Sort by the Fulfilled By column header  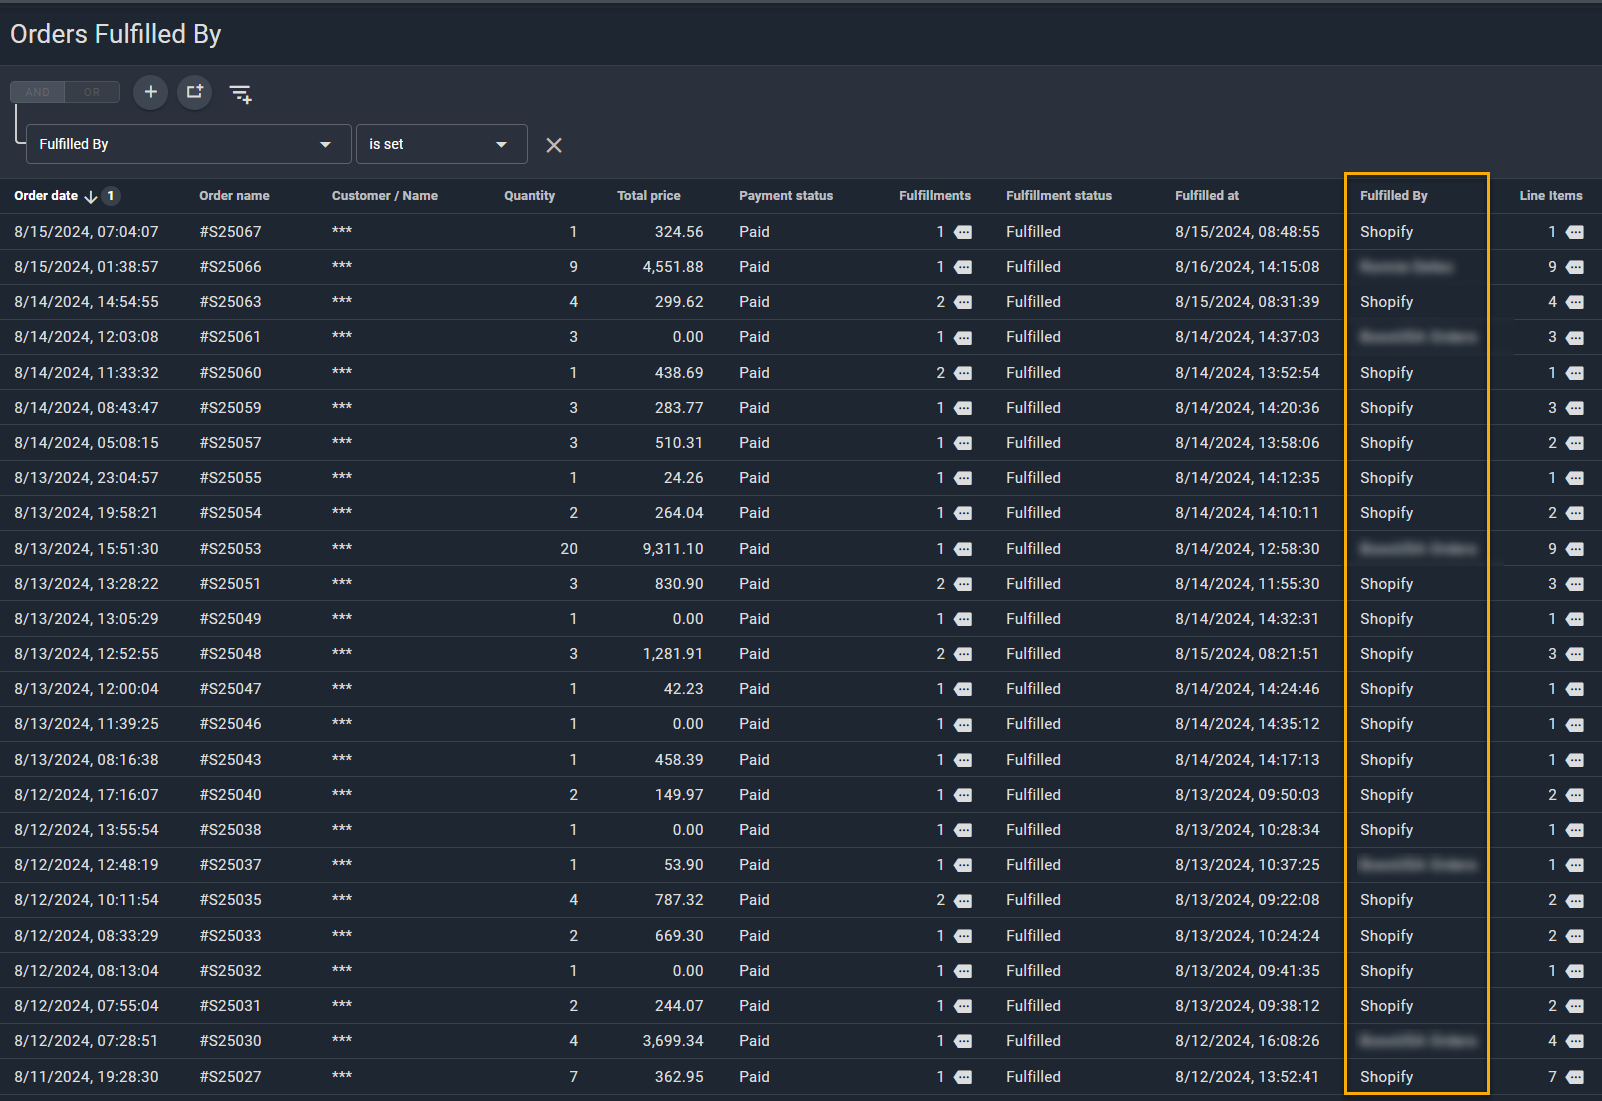(x=1393, y=196)
